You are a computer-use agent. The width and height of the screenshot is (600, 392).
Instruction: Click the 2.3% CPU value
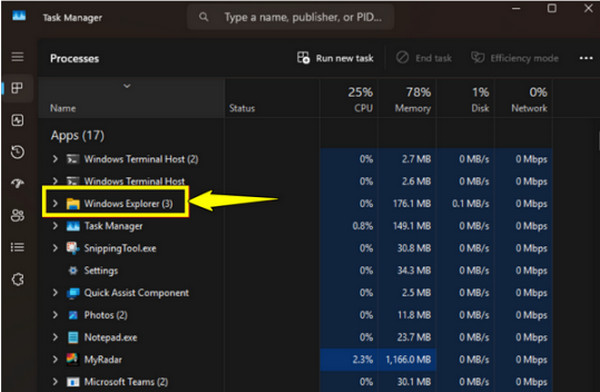coord(362,359)
